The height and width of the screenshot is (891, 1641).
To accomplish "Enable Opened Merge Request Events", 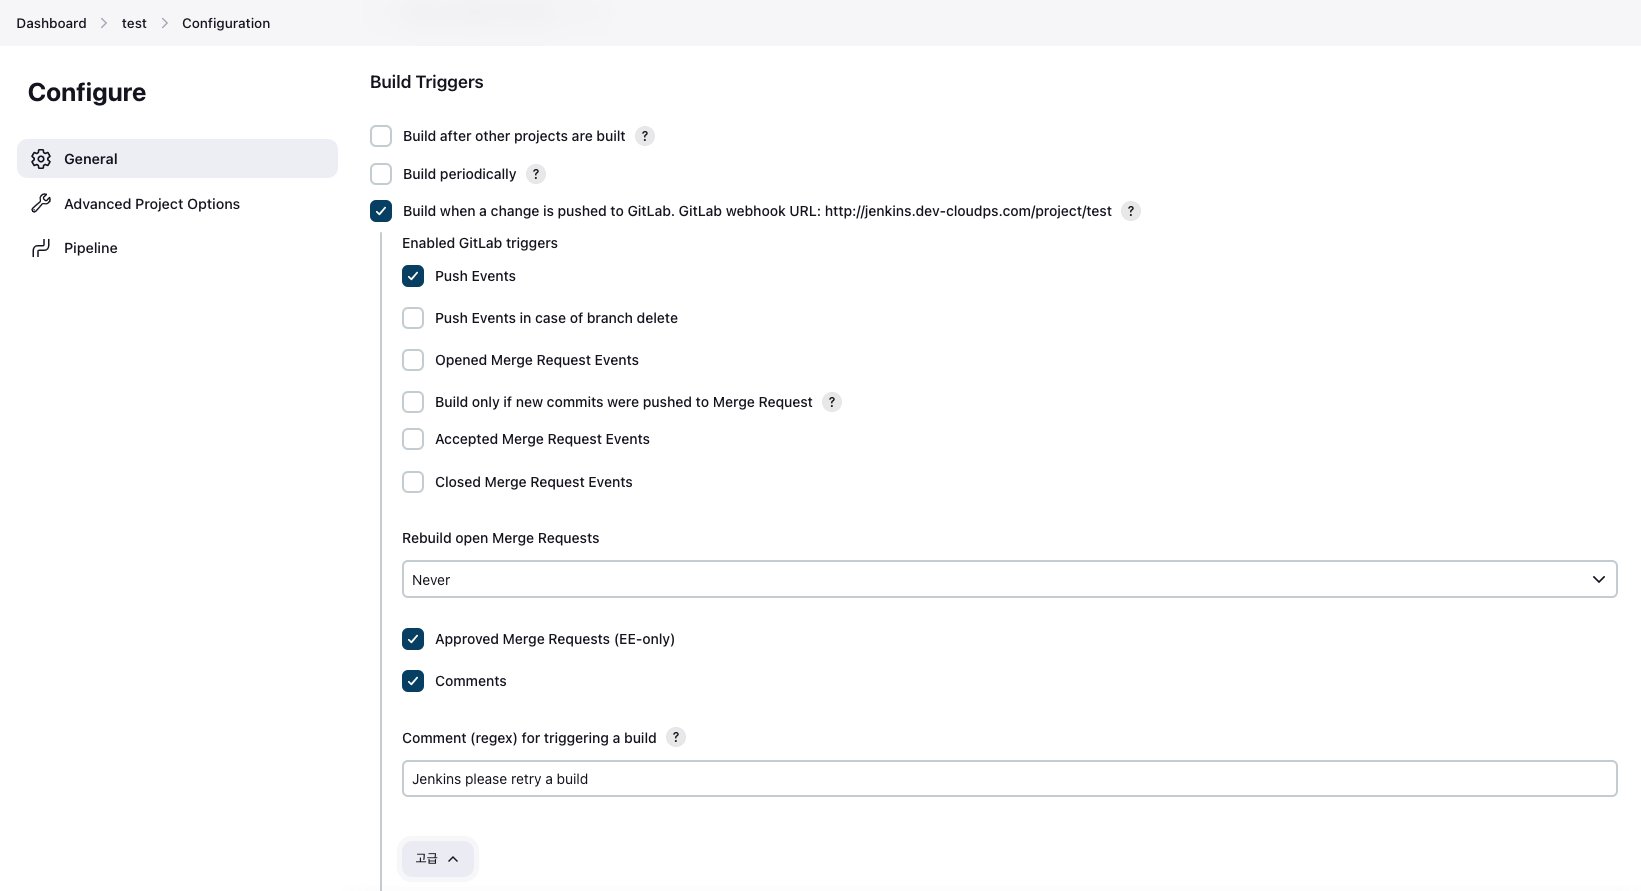I will 413,360.
